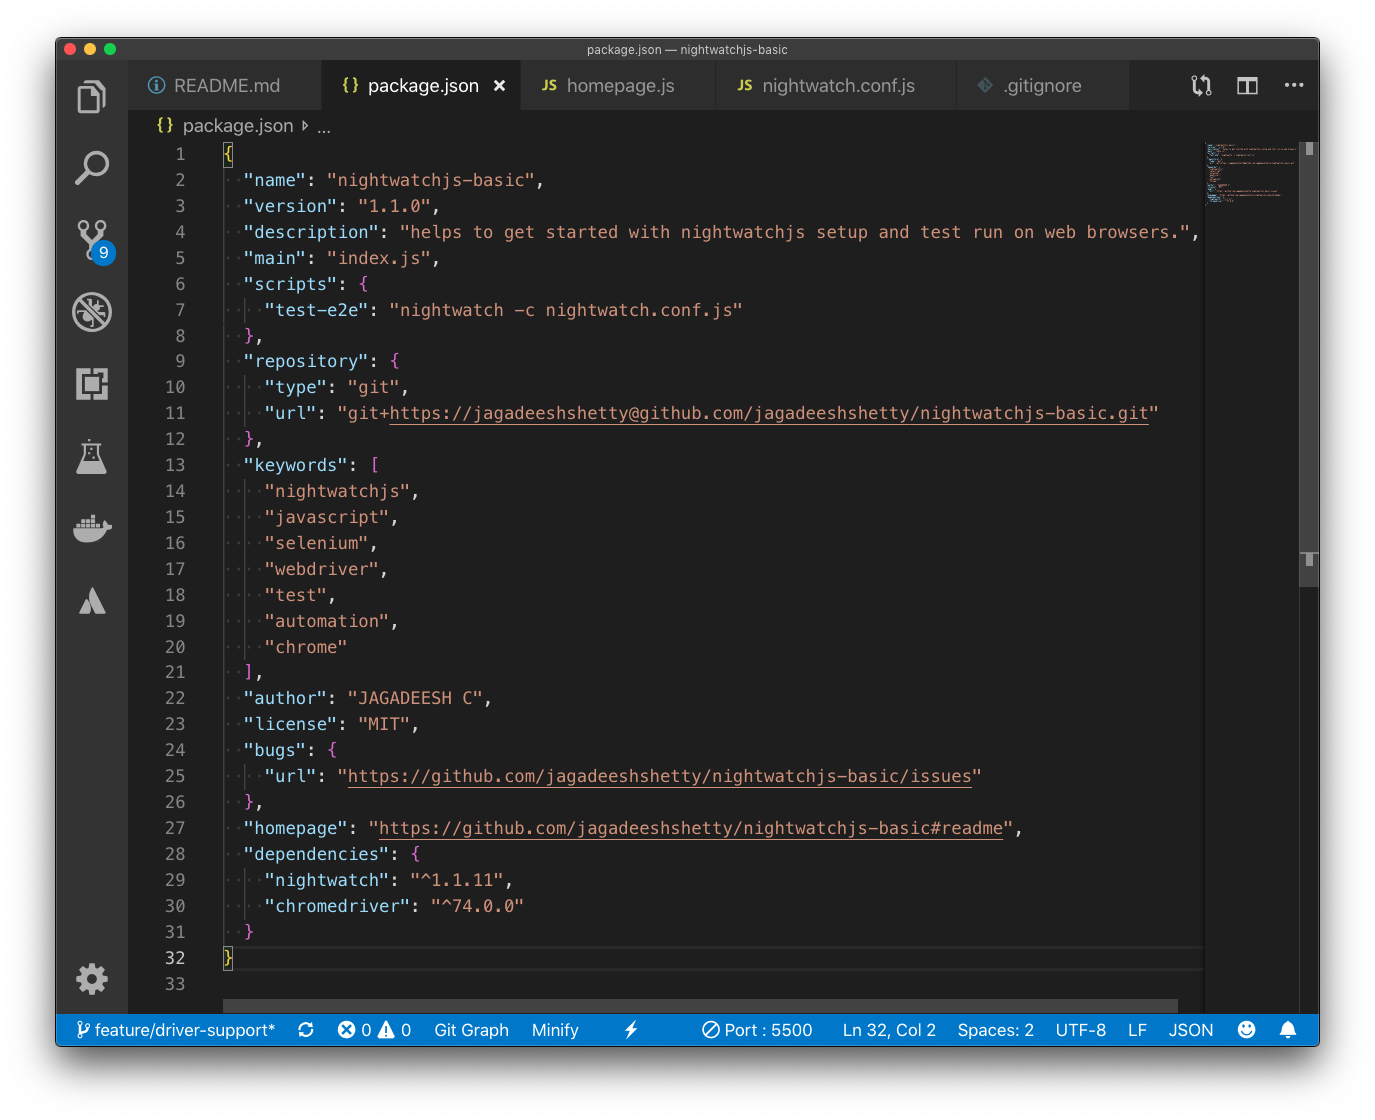Select the package.json tab
This screenshot has height=1120, width=1375.
[x=422, y=85]
